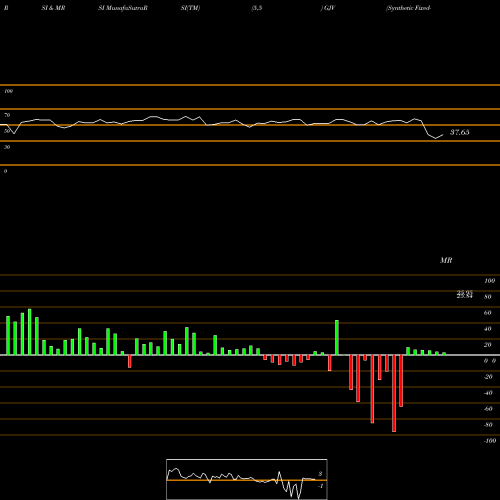Click the MR label above the histogram
Viewport: 500px width, 500px height.
[446, 260]
